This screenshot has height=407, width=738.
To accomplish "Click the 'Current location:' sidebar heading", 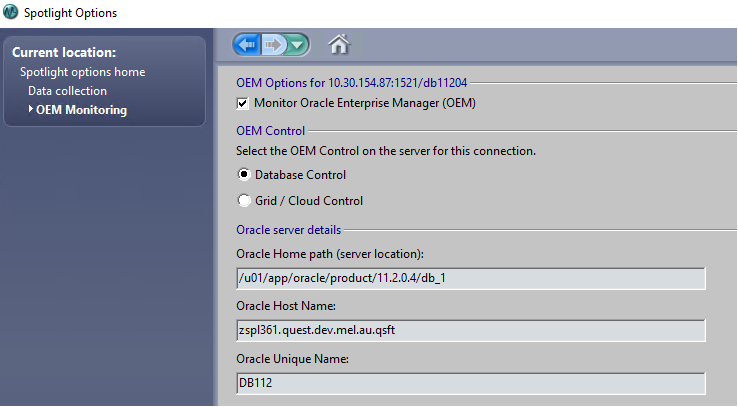I will [x=64, y=52].
